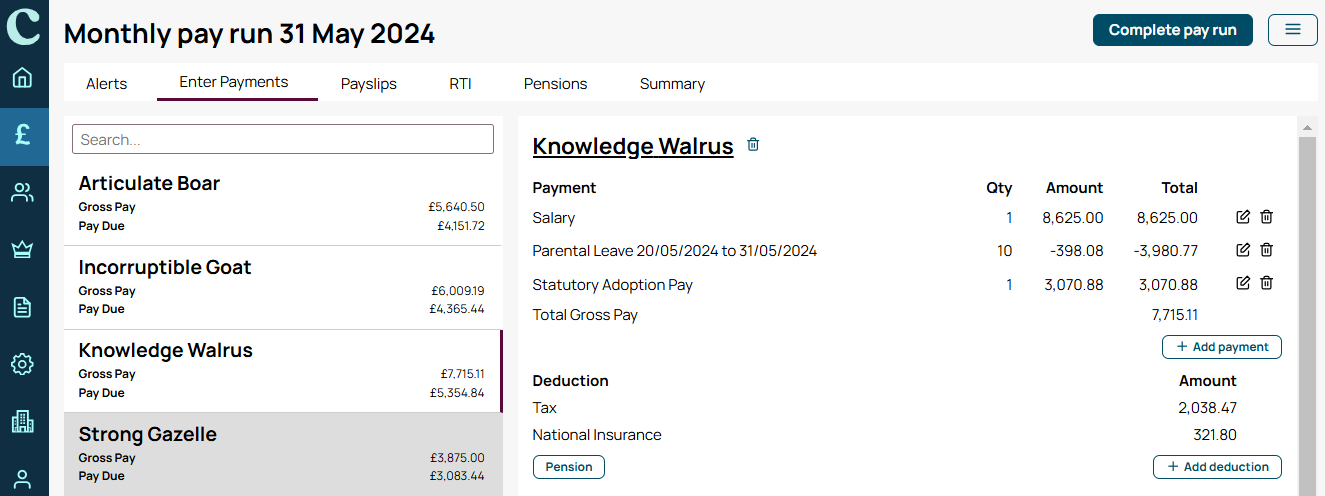Select the pound sign payroll icon
Viewport: 1325px width, 496px height.
click(22, 136)
